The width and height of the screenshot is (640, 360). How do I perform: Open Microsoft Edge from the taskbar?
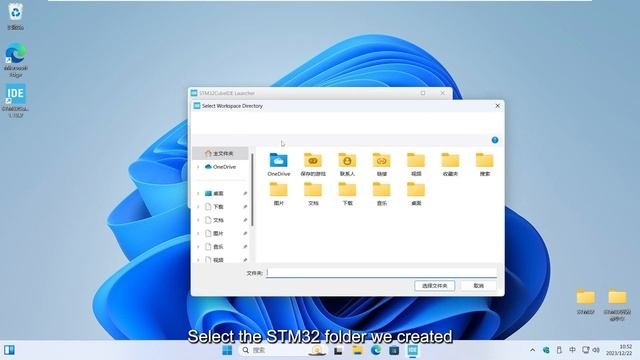coord(376,350)
